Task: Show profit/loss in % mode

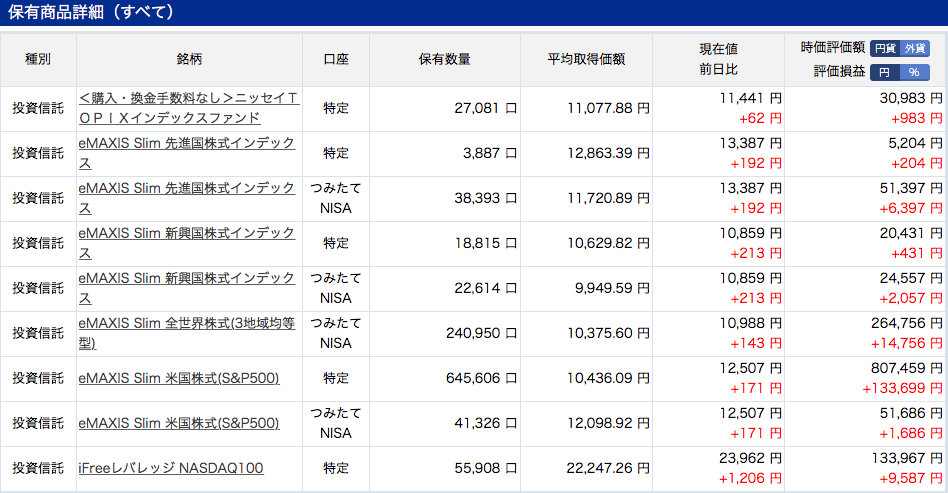Action: click(x=915, y=73)
